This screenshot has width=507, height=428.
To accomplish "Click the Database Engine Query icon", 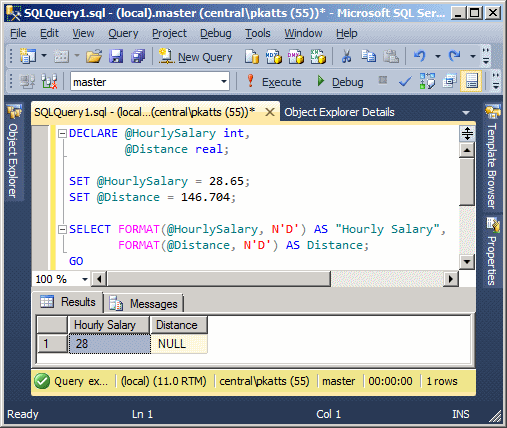I will [252, 56].
